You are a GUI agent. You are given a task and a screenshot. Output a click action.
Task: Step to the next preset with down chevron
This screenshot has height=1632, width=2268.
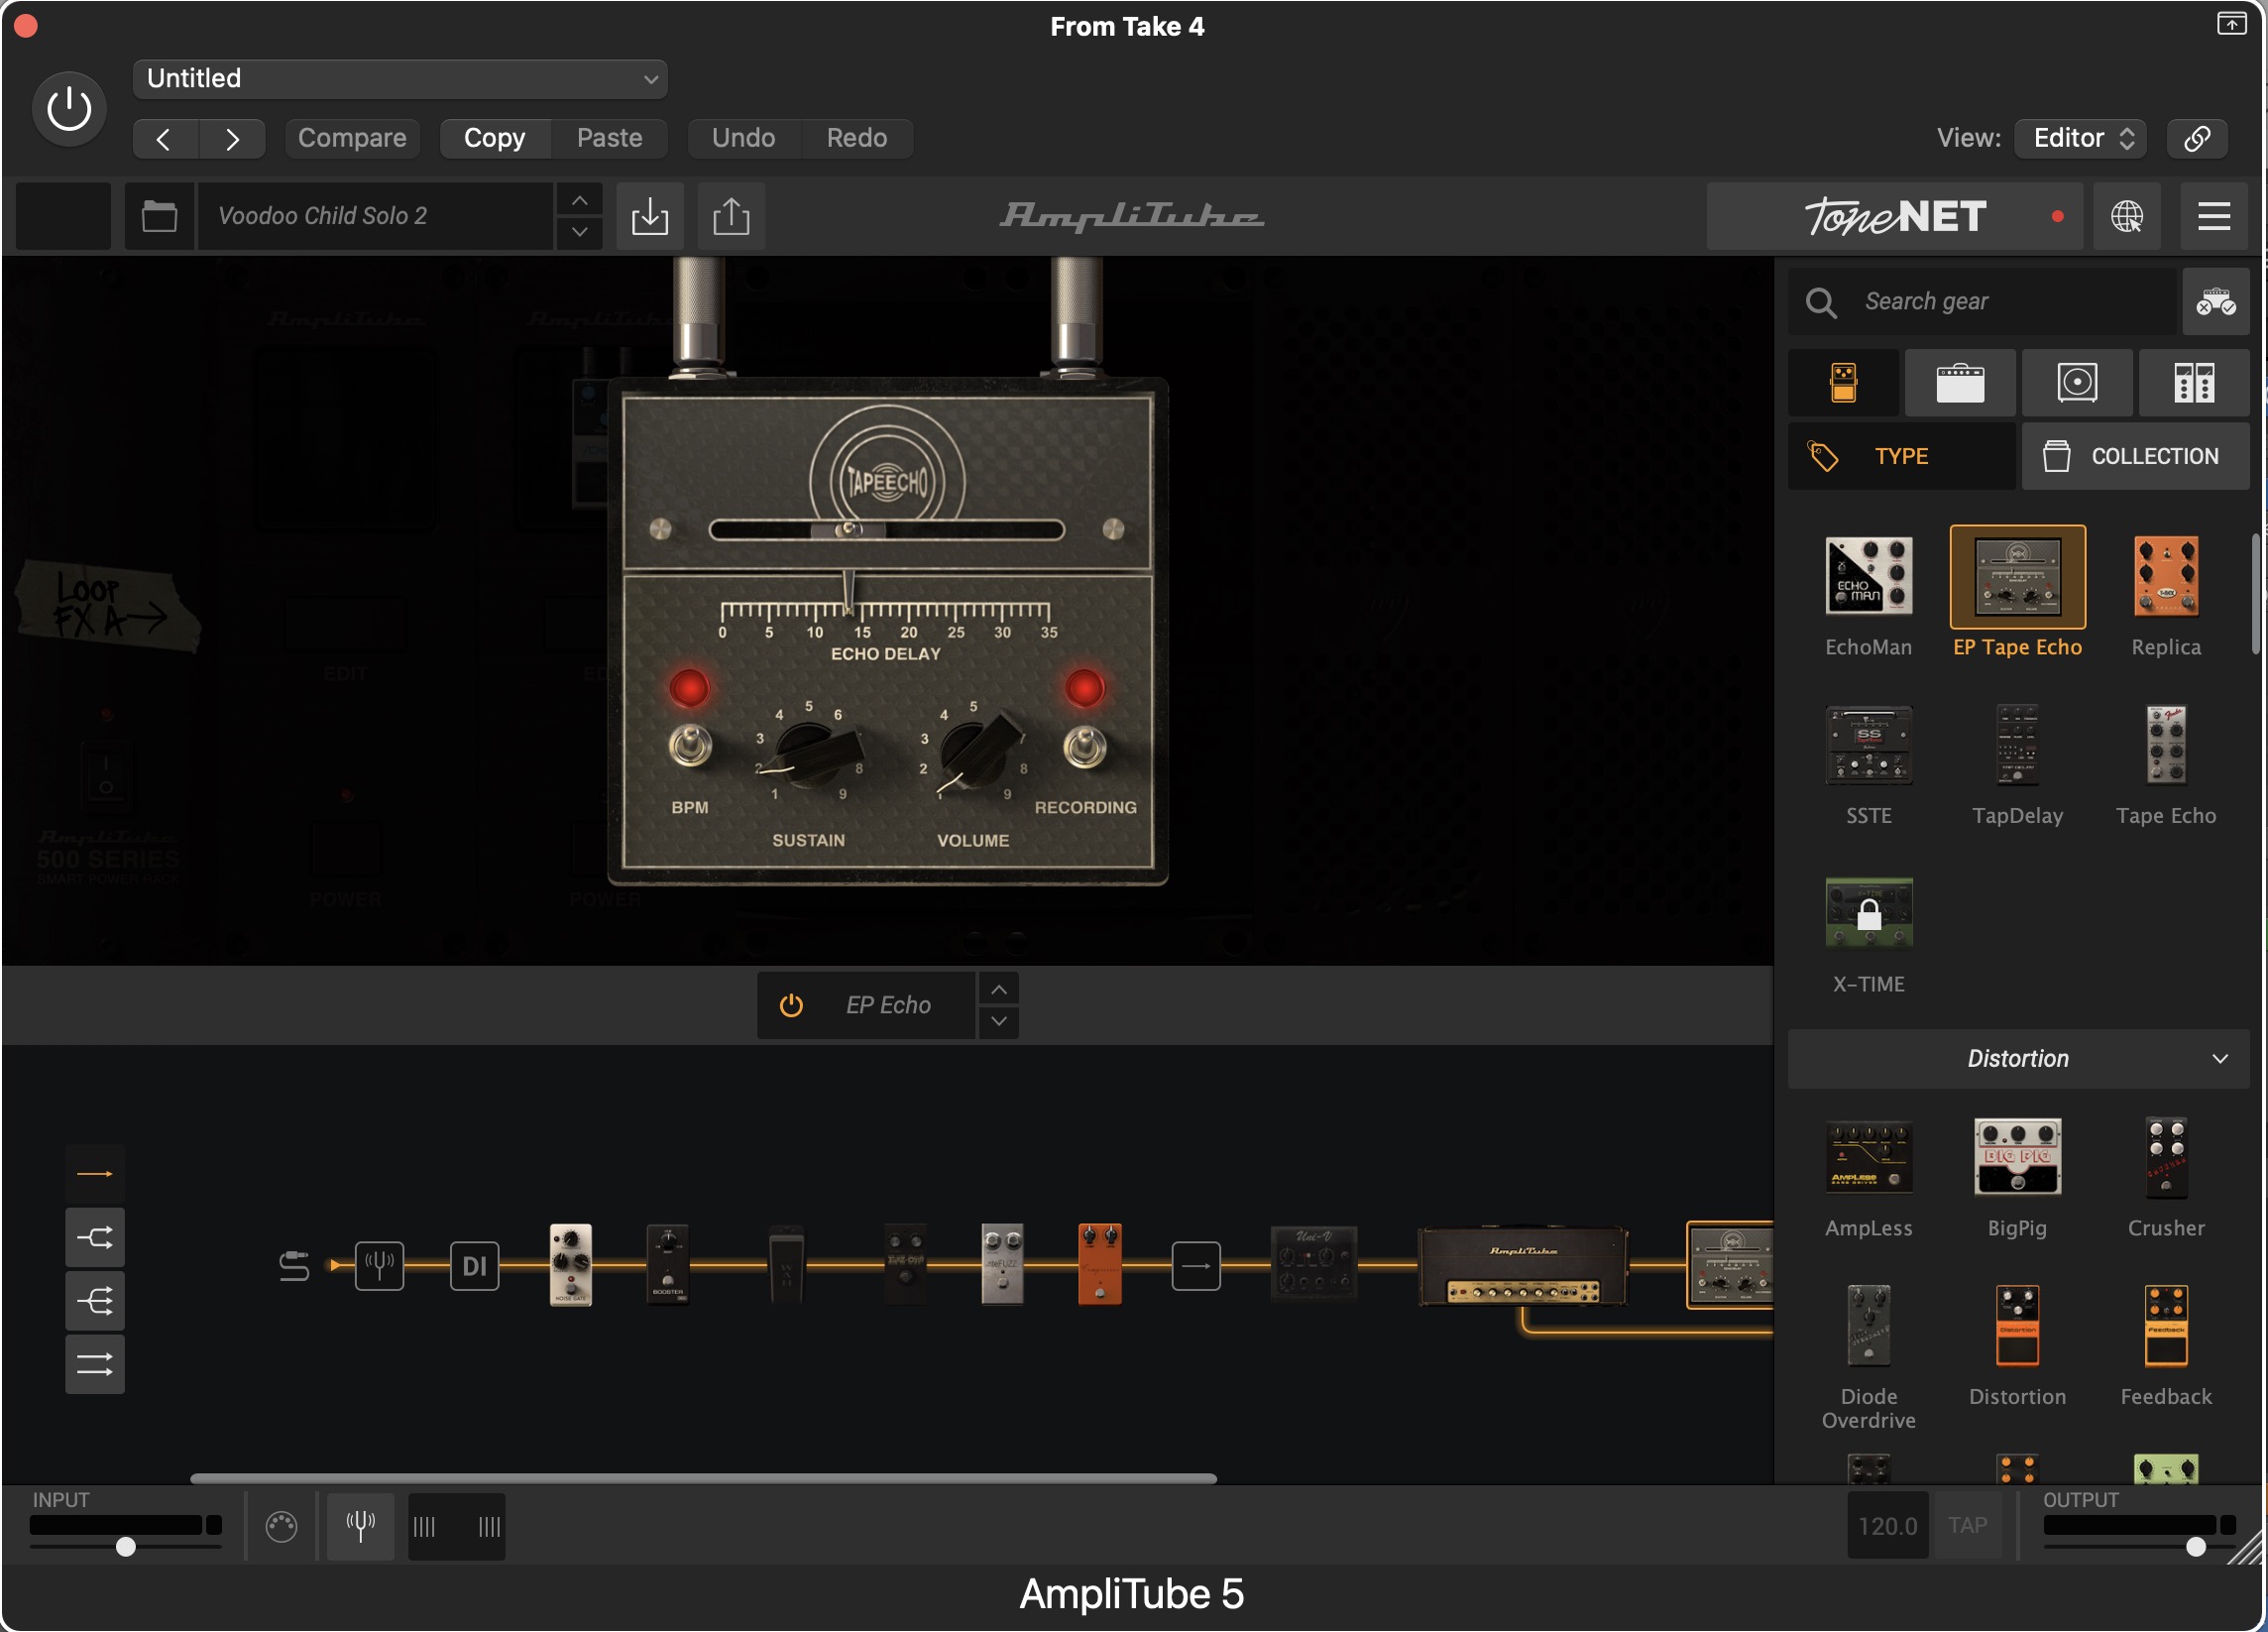(x=579, y=232)
